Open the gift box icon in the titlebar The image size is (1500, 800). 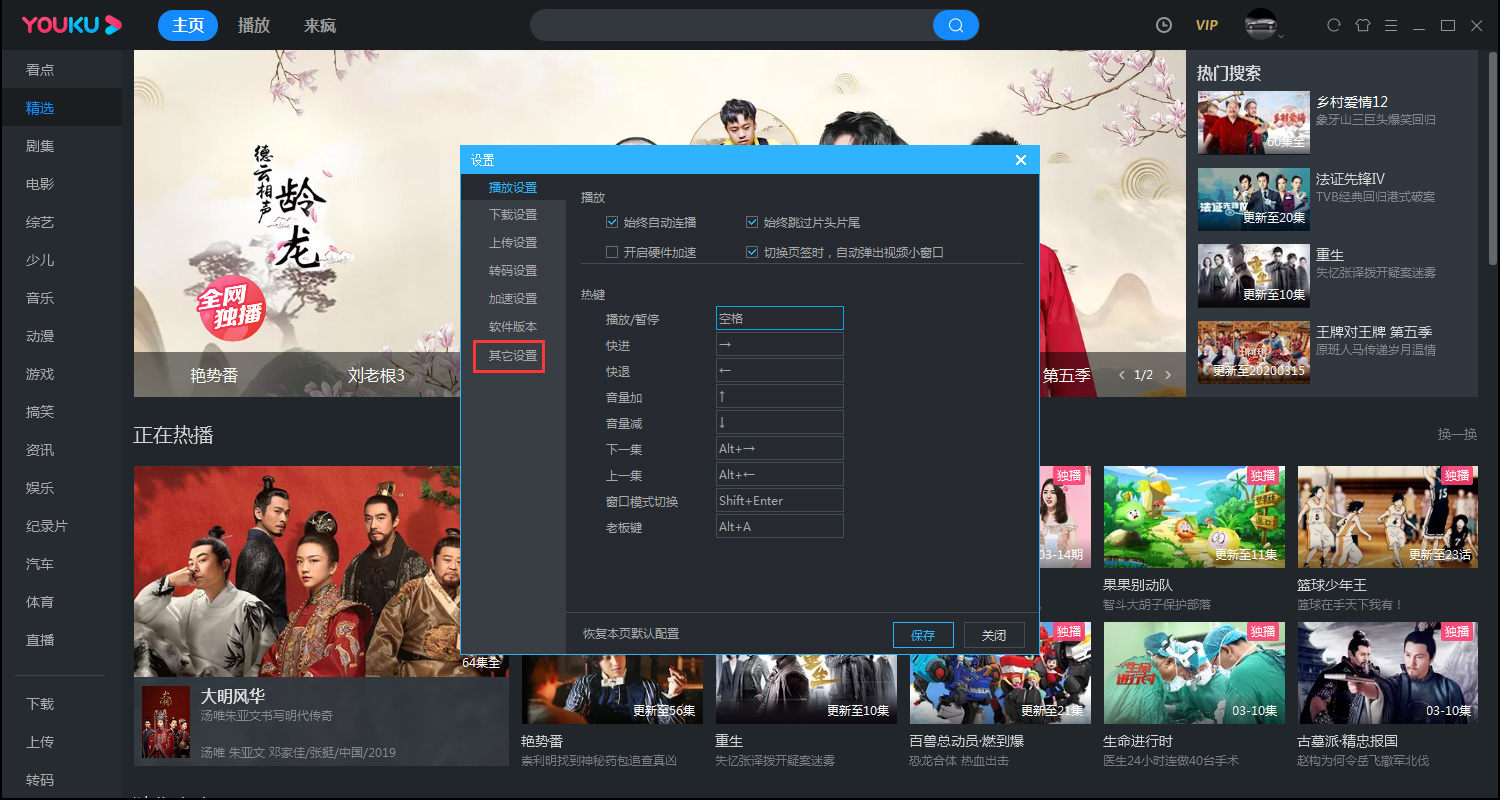pos(1362,24)
